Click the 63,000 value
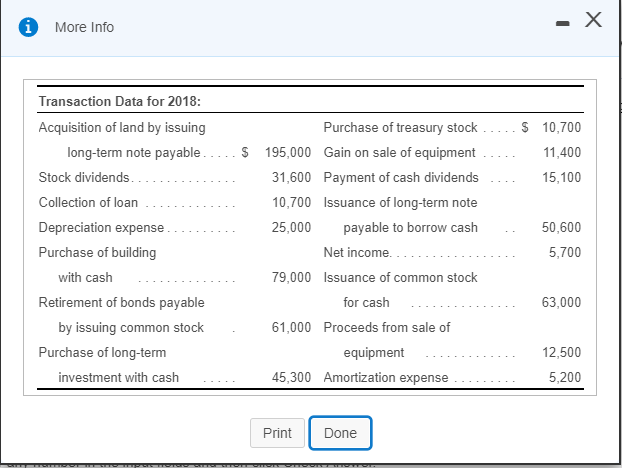This screenshot has height=468, width=622. (562, 302)
